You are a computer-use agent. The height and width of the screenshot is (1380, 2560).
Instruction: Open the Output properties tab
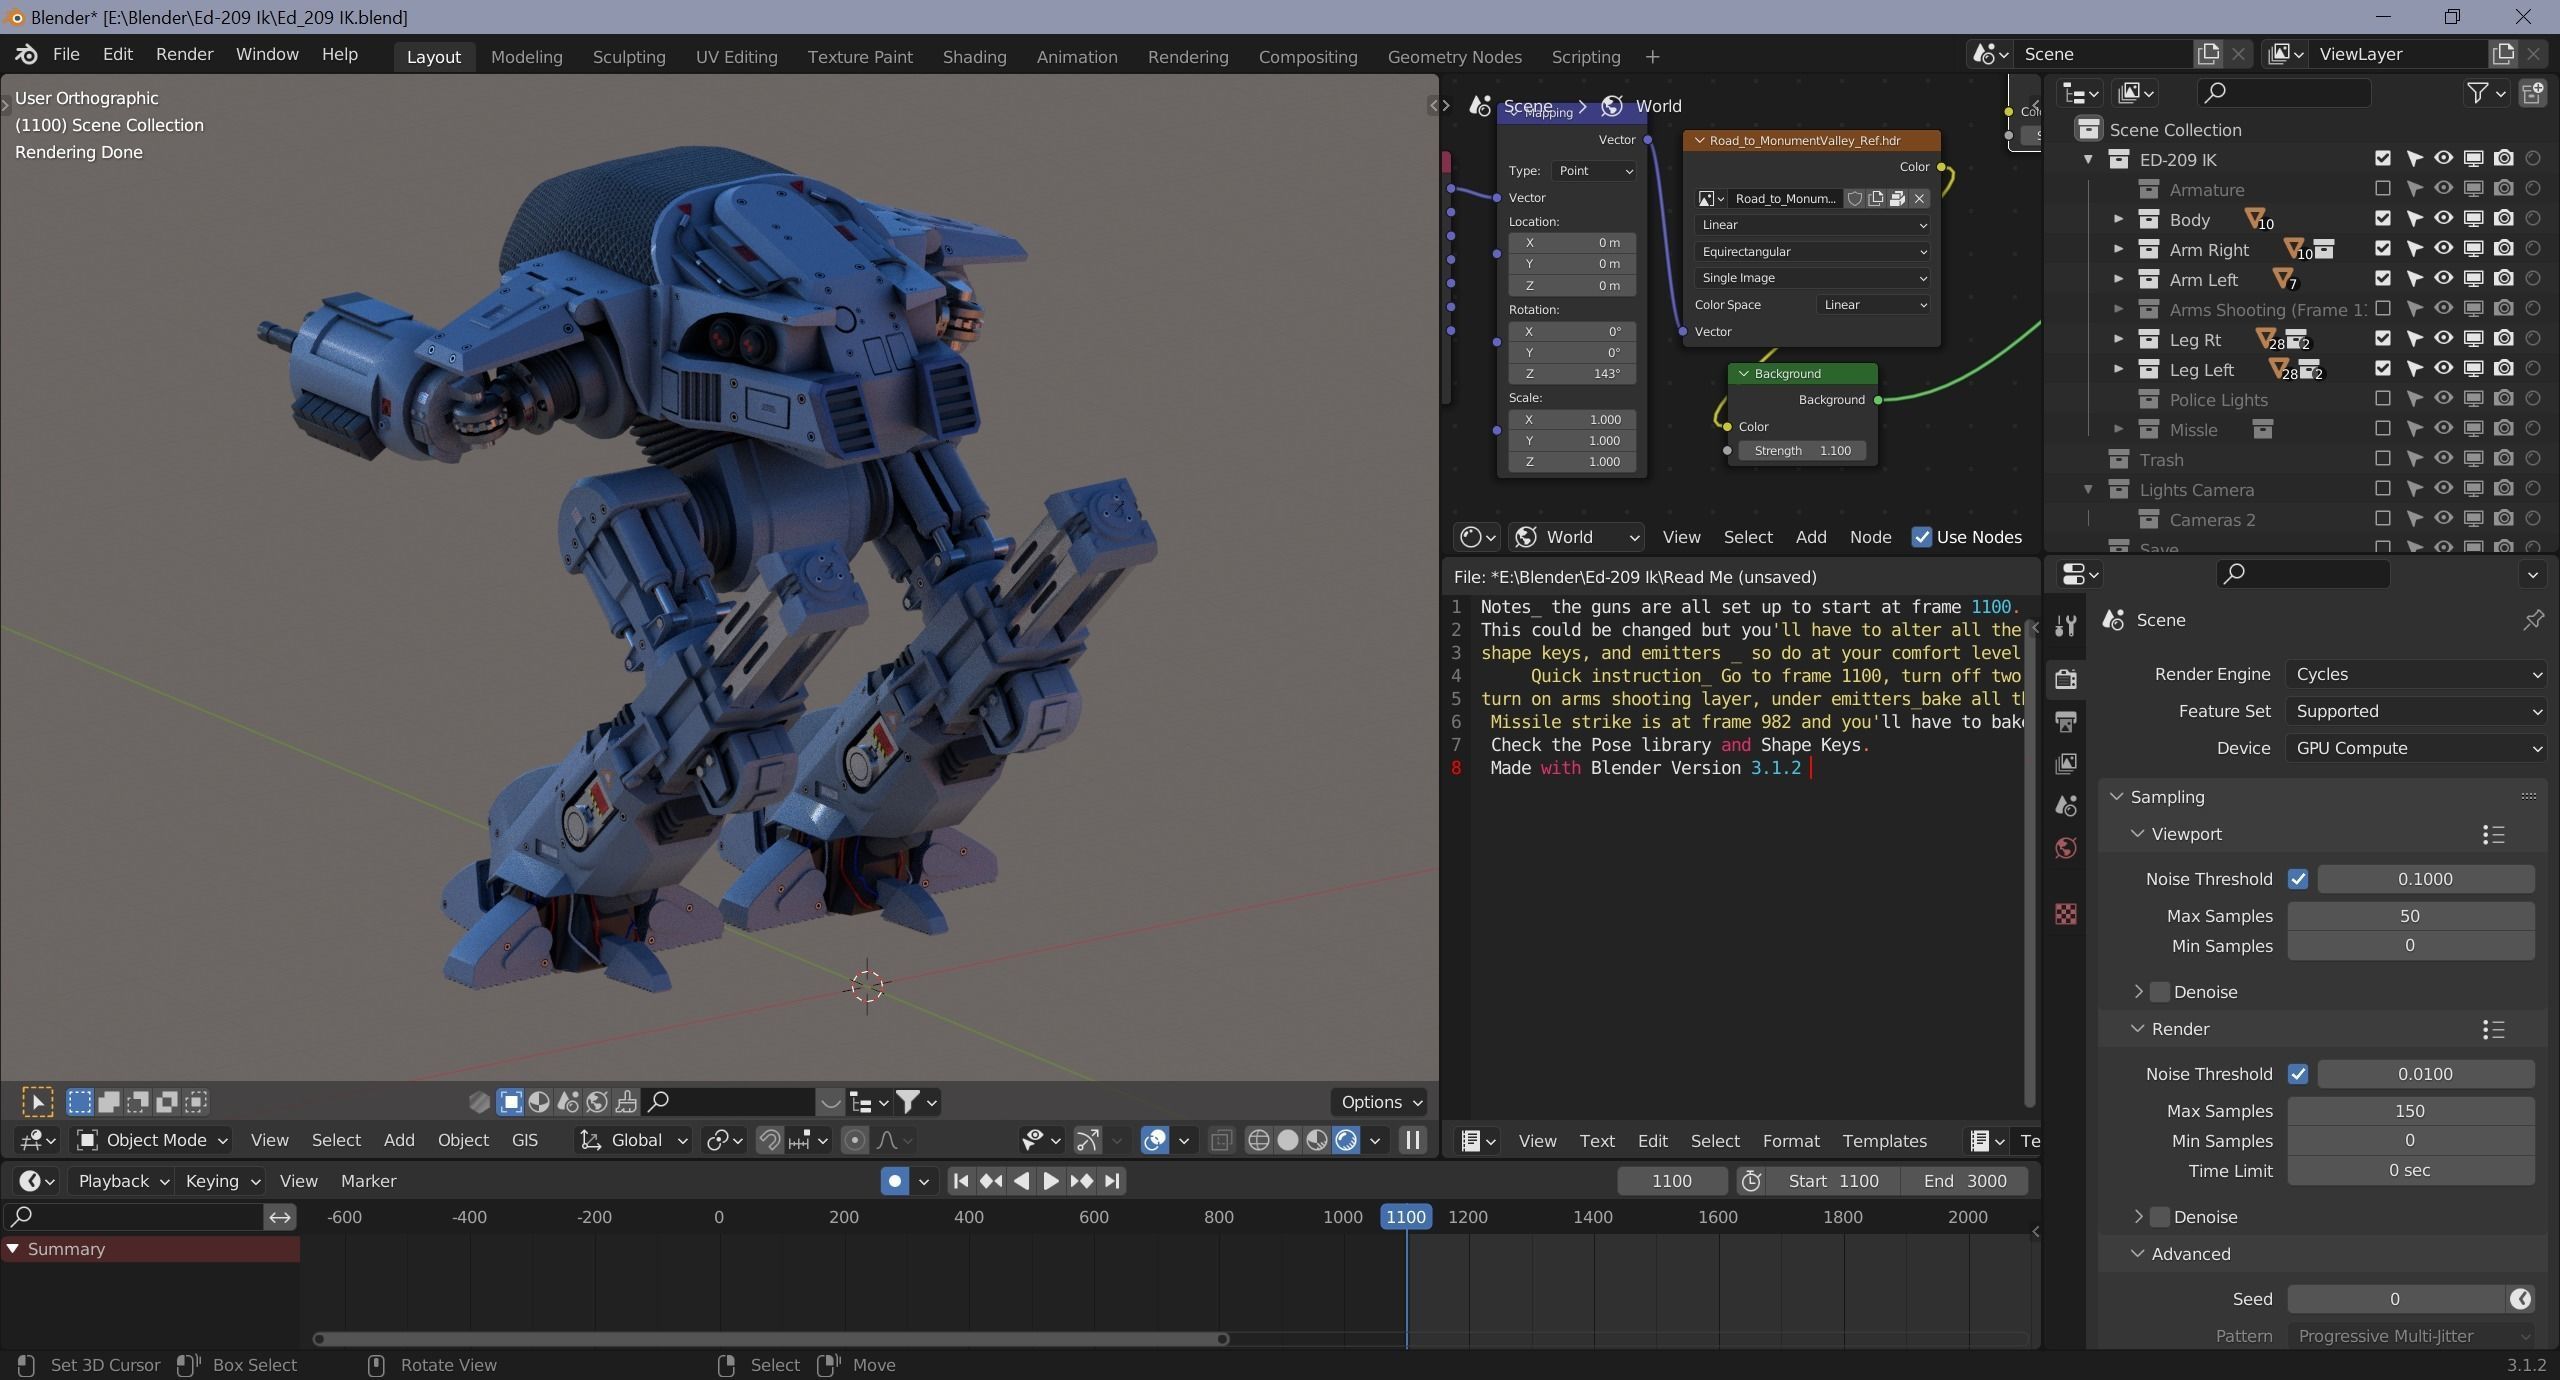click(2066, 721)
